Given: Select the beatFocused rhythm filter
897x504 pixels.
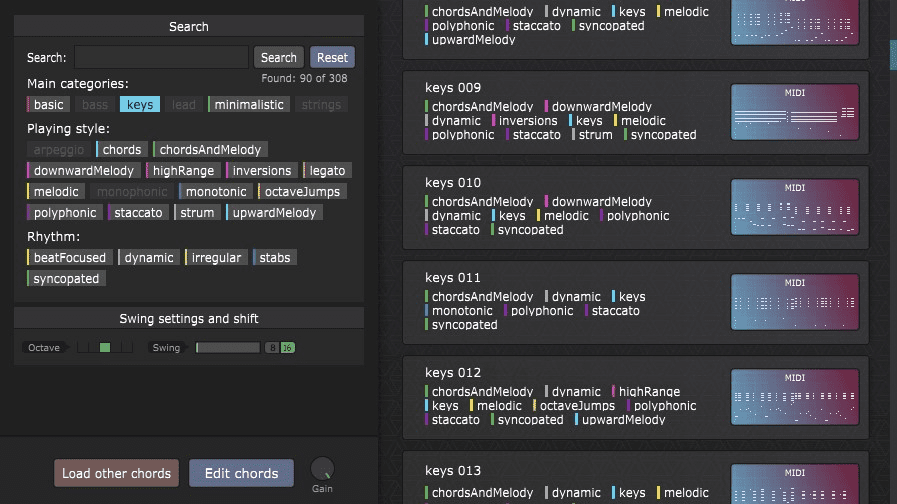Looking at the screenshot, I should 69,258.
